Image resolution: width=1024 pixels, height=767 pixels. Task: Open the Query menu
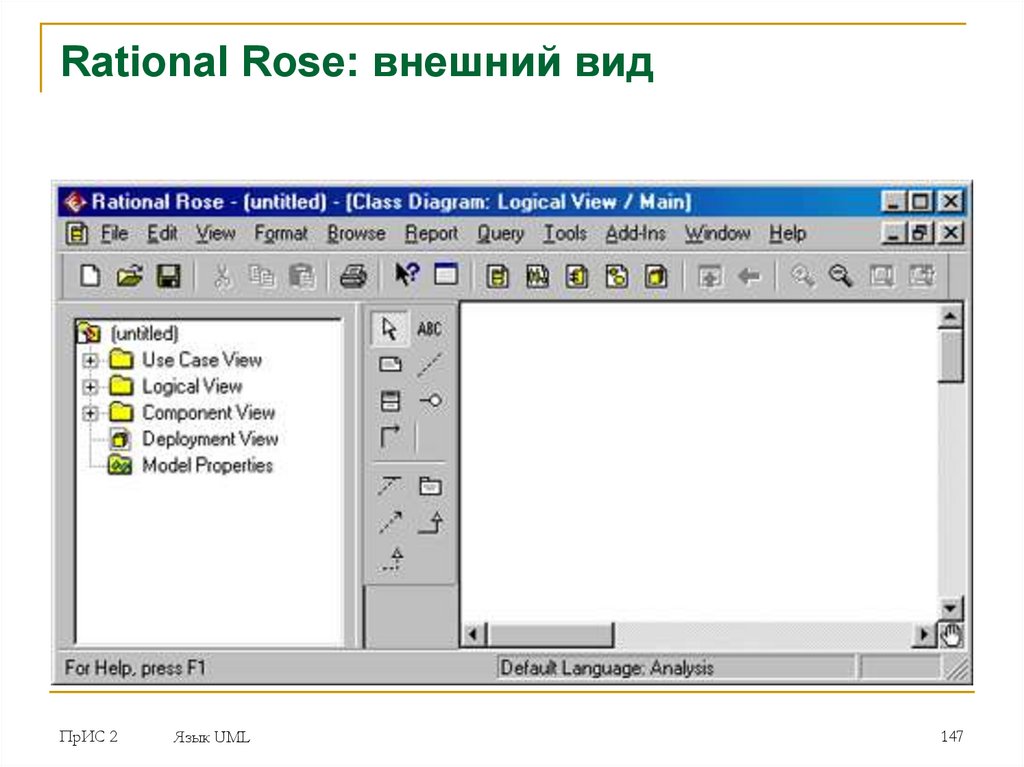click(x=500, y=234)
